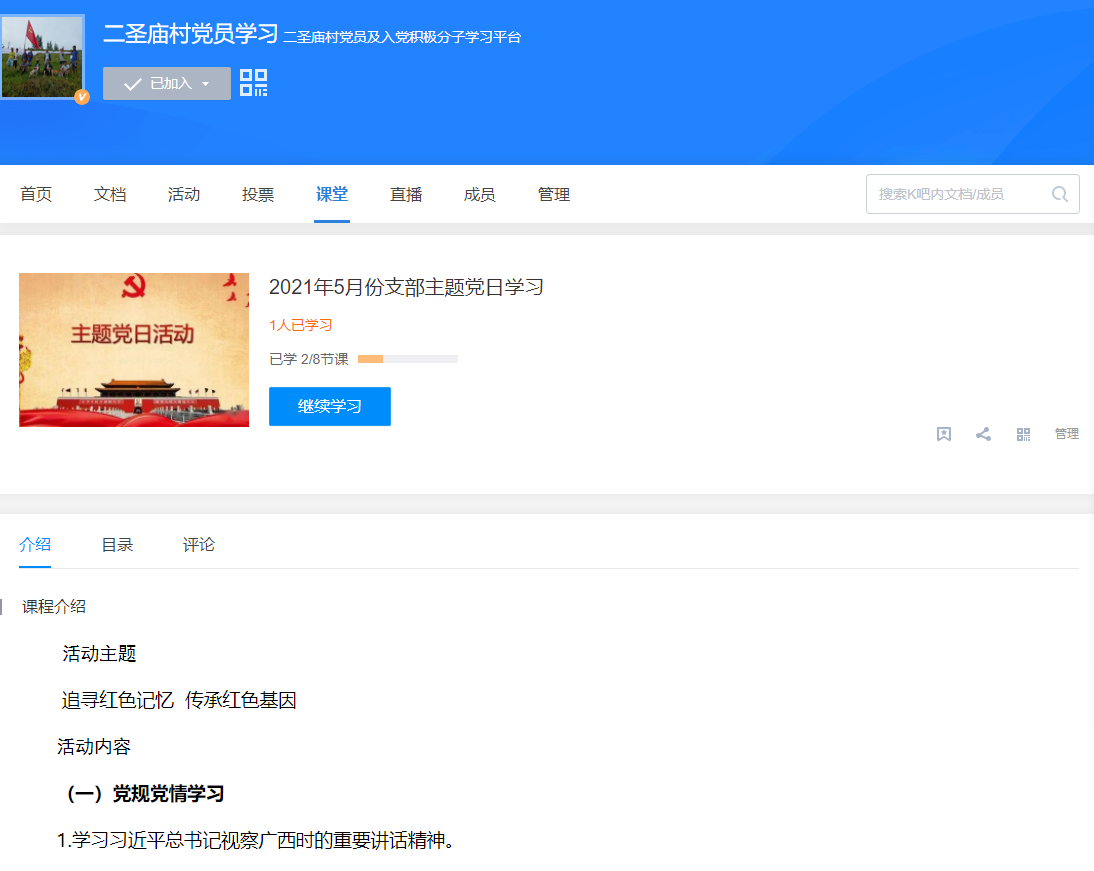Click the 已加入 joined button
The height and width of the screenshot is (871, 1094).
pyautogui.click(x=167, y=84)
